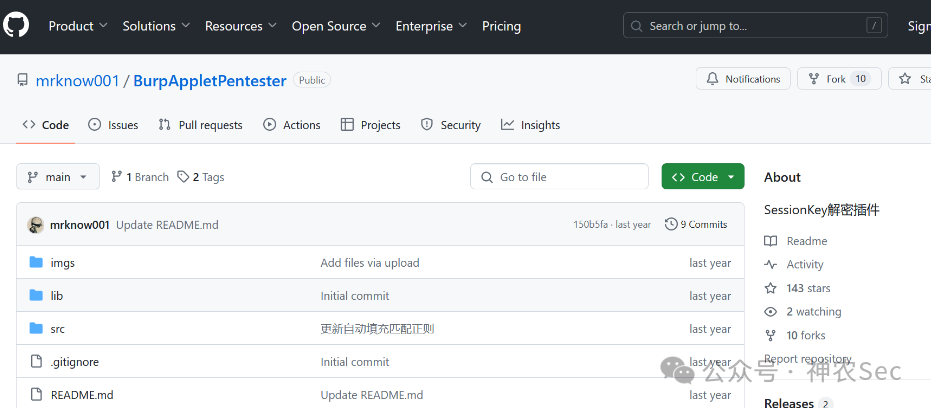Click the fork count badge 10
This screenshot has width=931, height=408.
(860, 79)
